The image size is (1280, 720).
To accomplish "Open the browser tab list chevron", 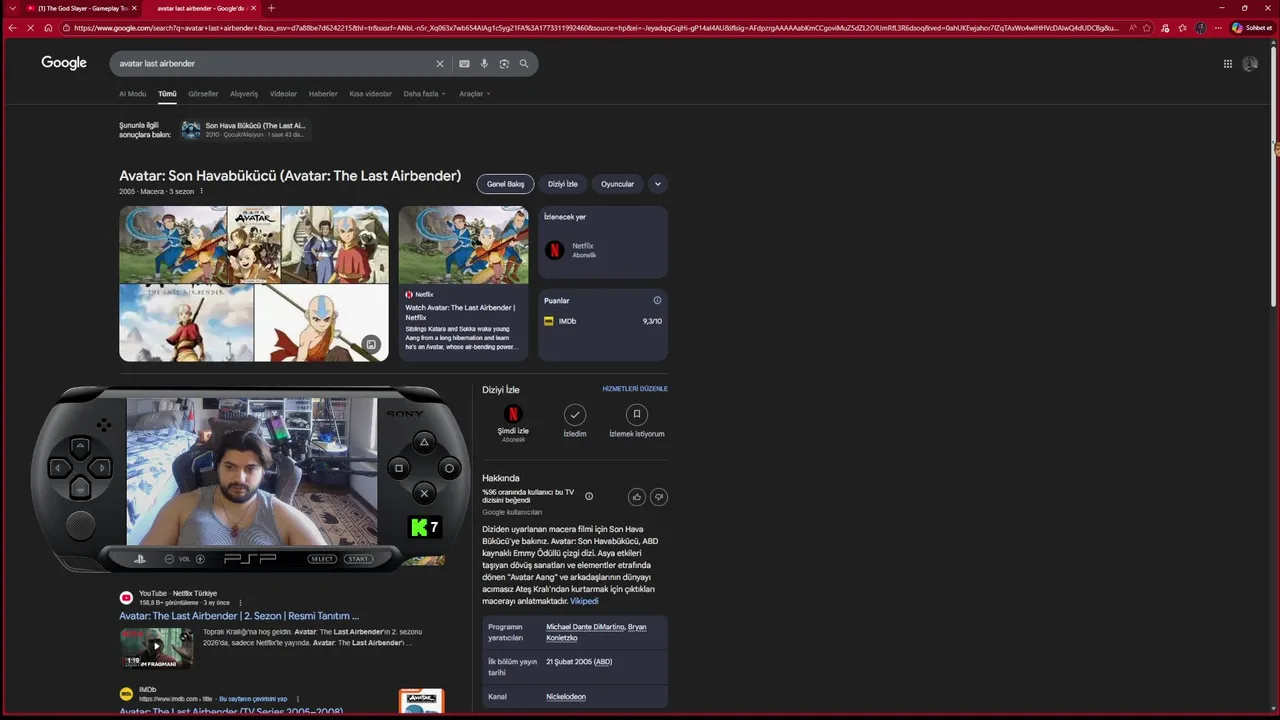I will click(12, 8).
